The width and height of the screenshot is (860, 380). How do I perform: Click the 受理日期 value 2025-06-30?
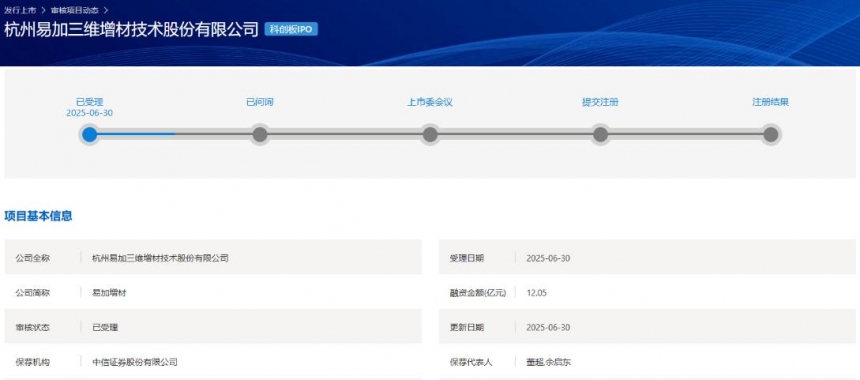point(548,258)
